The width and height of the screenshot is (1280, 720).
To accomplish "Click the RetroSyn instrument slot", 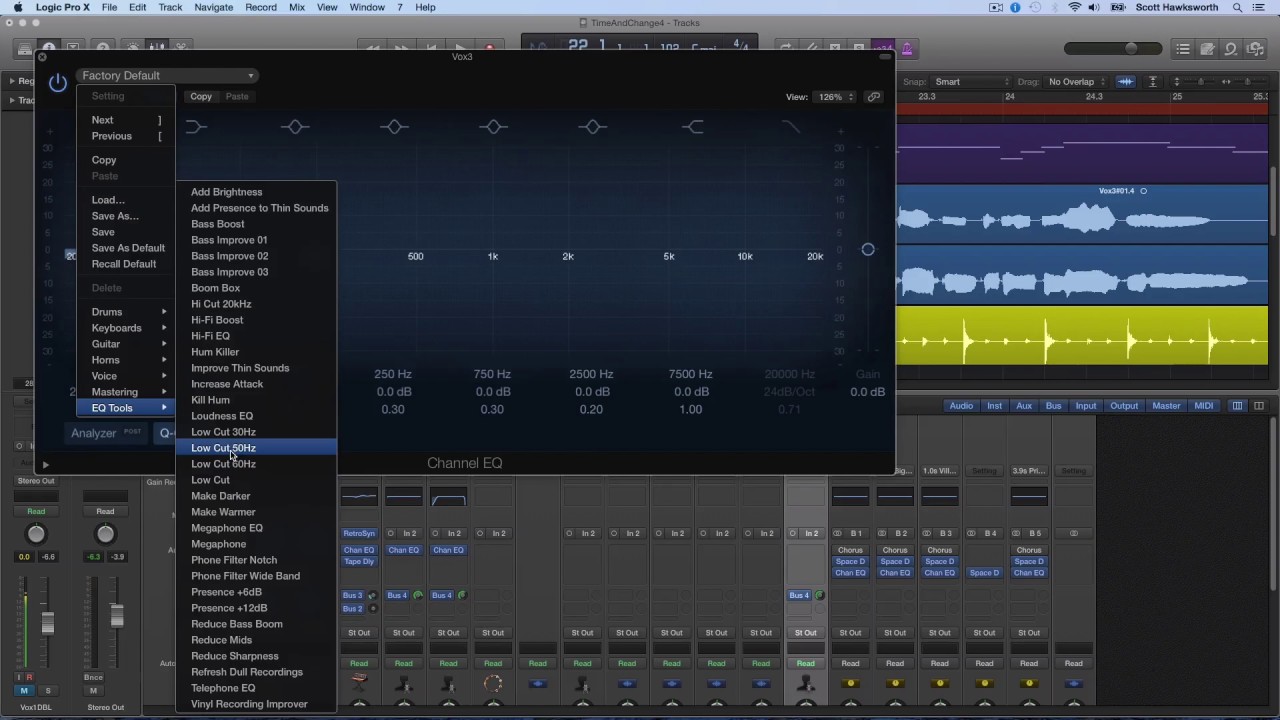I will point(359,534).
